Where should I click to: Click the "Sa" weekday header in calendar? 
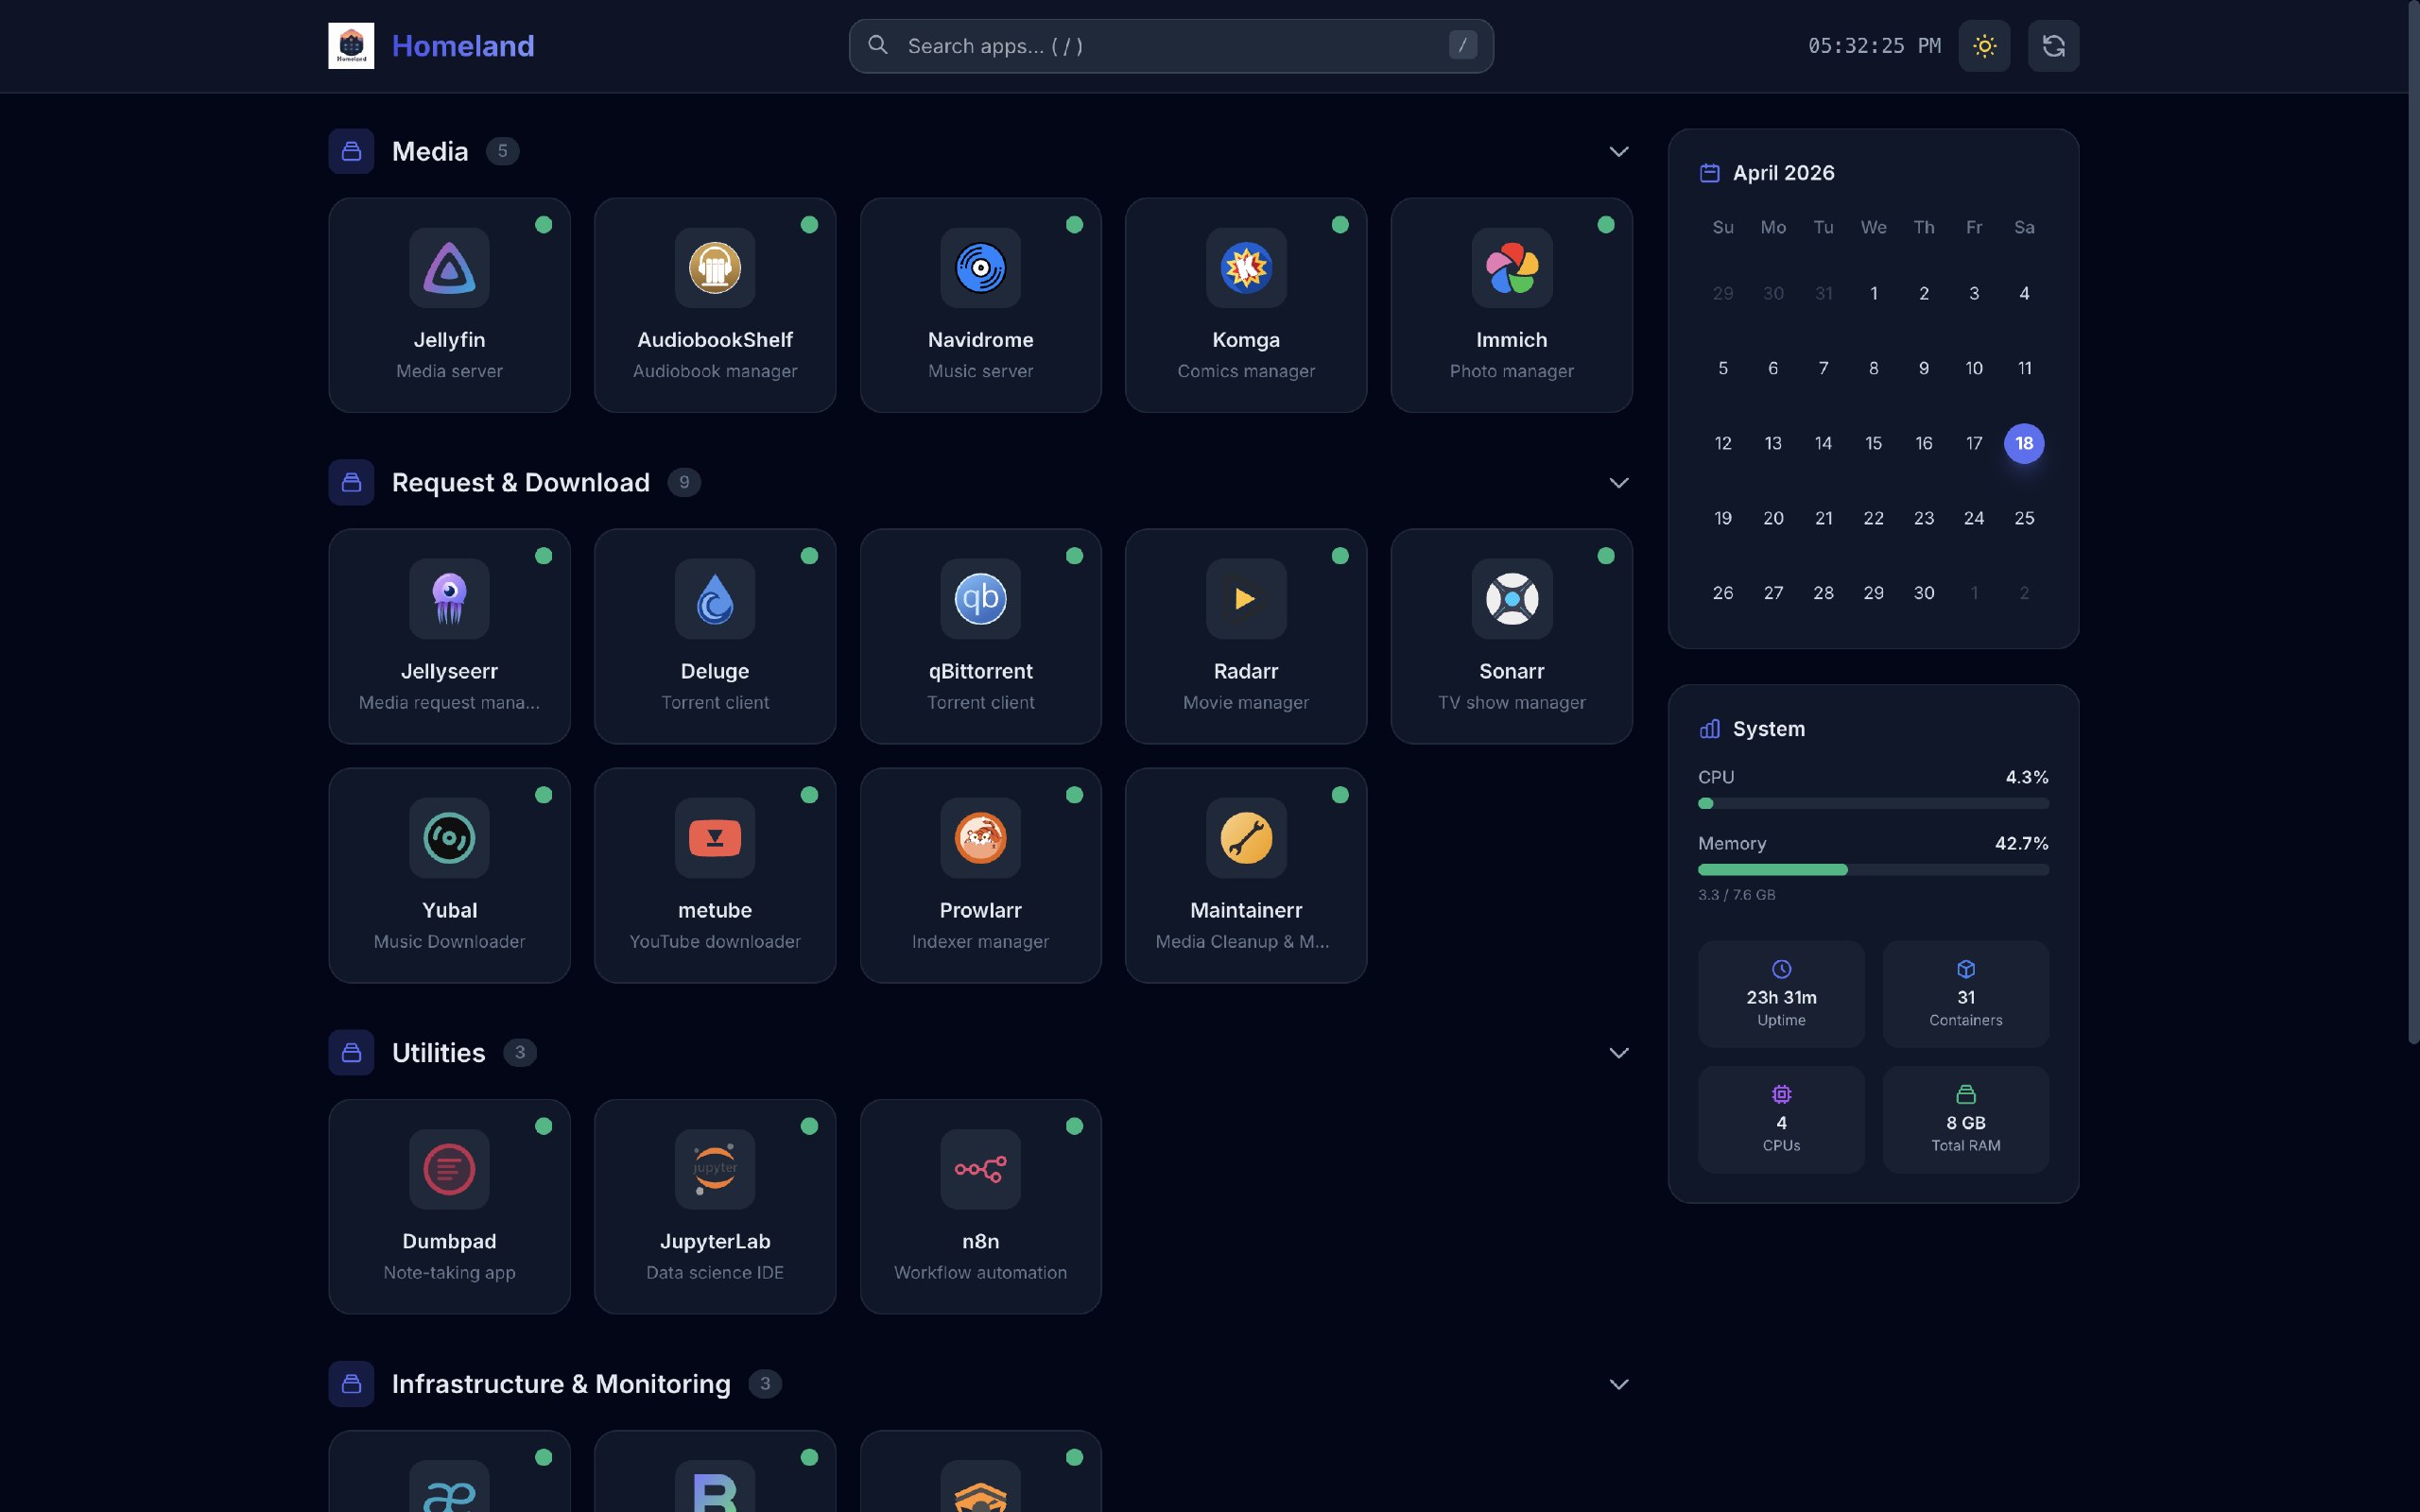(2024, 228)
